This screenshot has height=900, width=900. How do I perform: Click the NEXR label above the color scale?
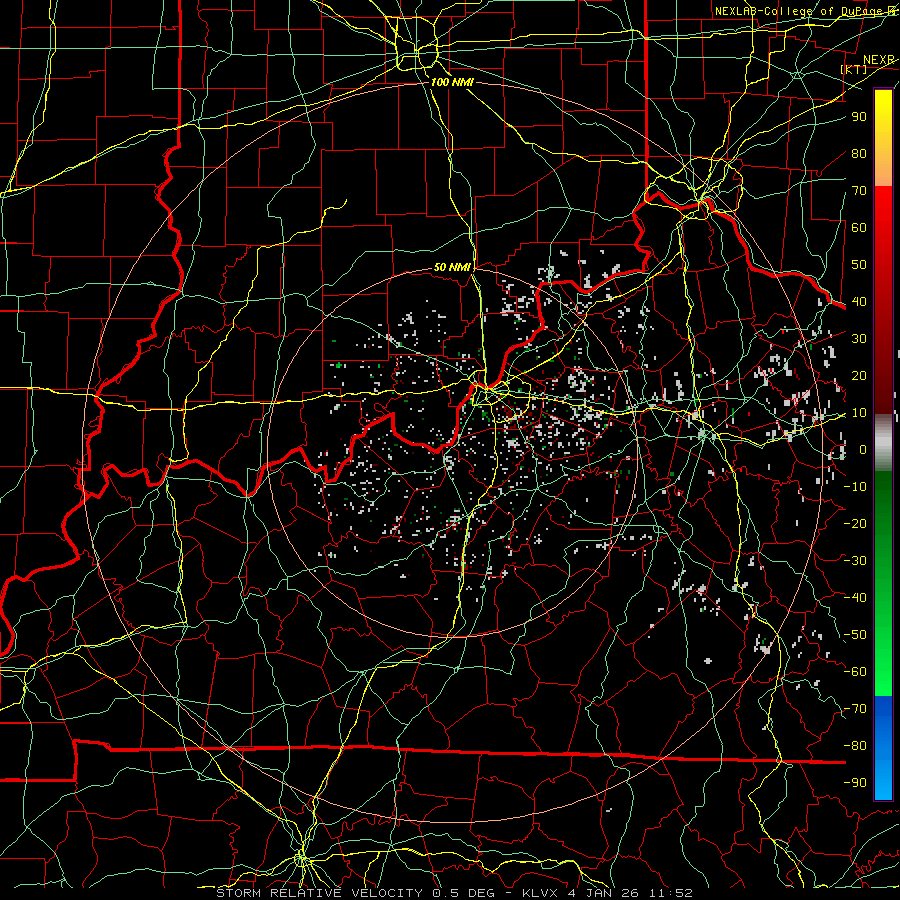[879, 60]
